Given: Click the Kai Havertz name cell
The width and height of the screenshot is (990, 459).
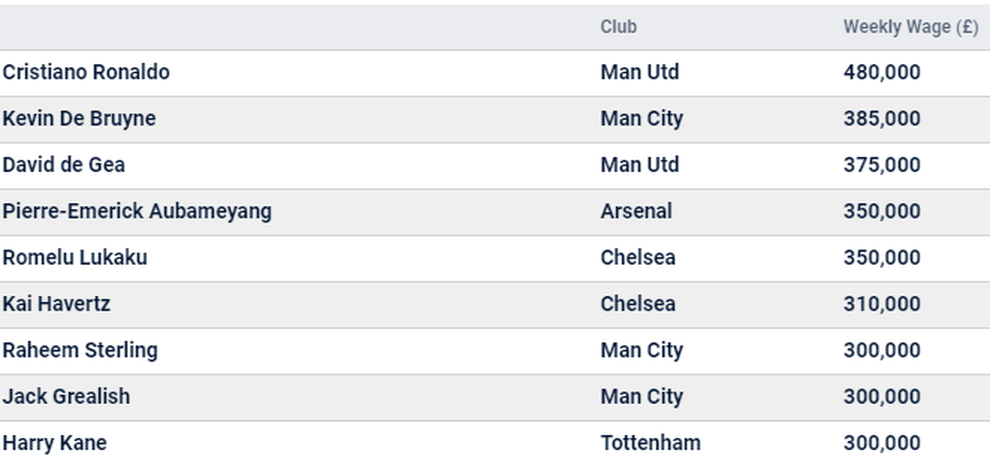Looking at the screenshot, I should pos(56,304).
